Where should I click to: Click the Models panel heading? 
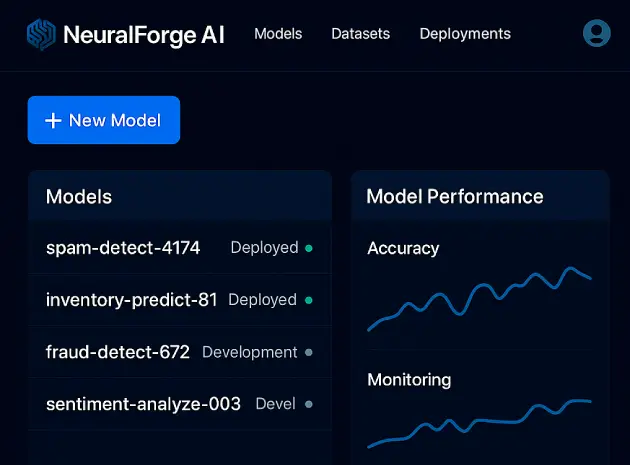pos(79,197)
